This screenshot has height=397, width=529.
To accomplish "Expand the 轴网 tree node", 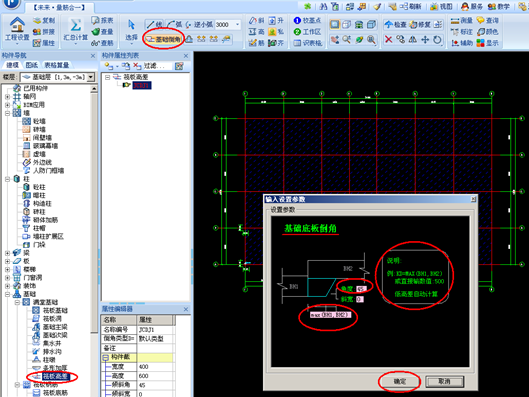I will click(x=7, y=97).
